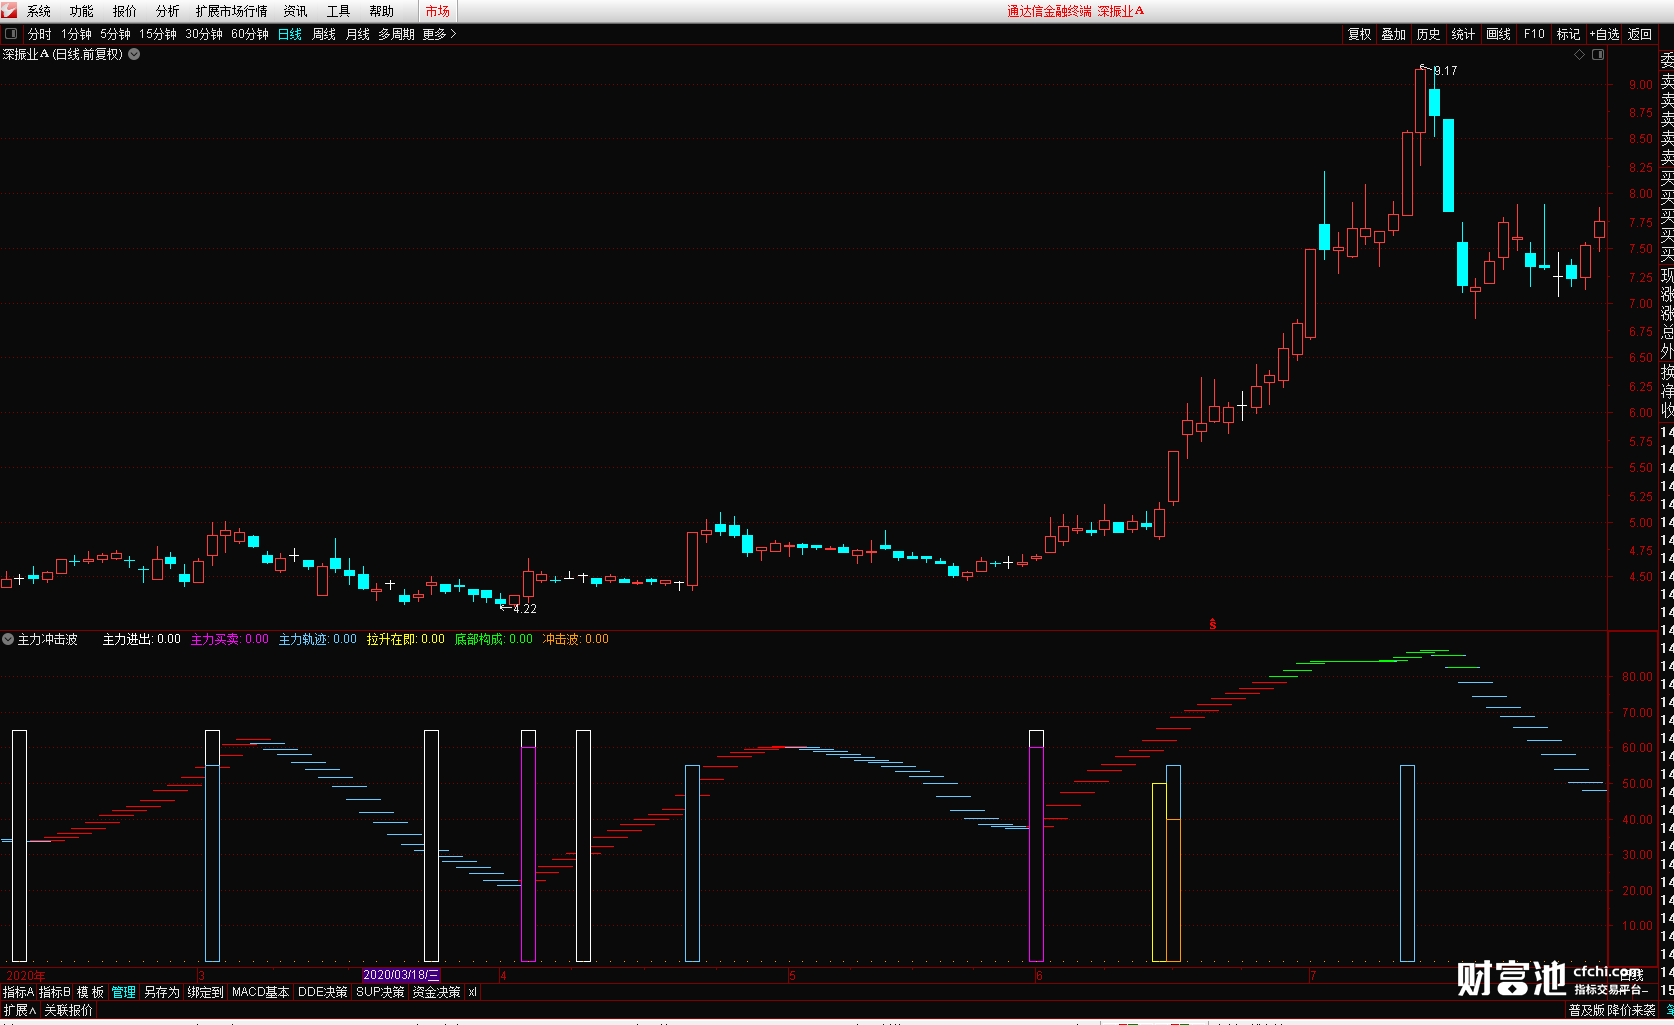
Task: Switch to 1分钟 chart period
Action: [x=76, y=34]
